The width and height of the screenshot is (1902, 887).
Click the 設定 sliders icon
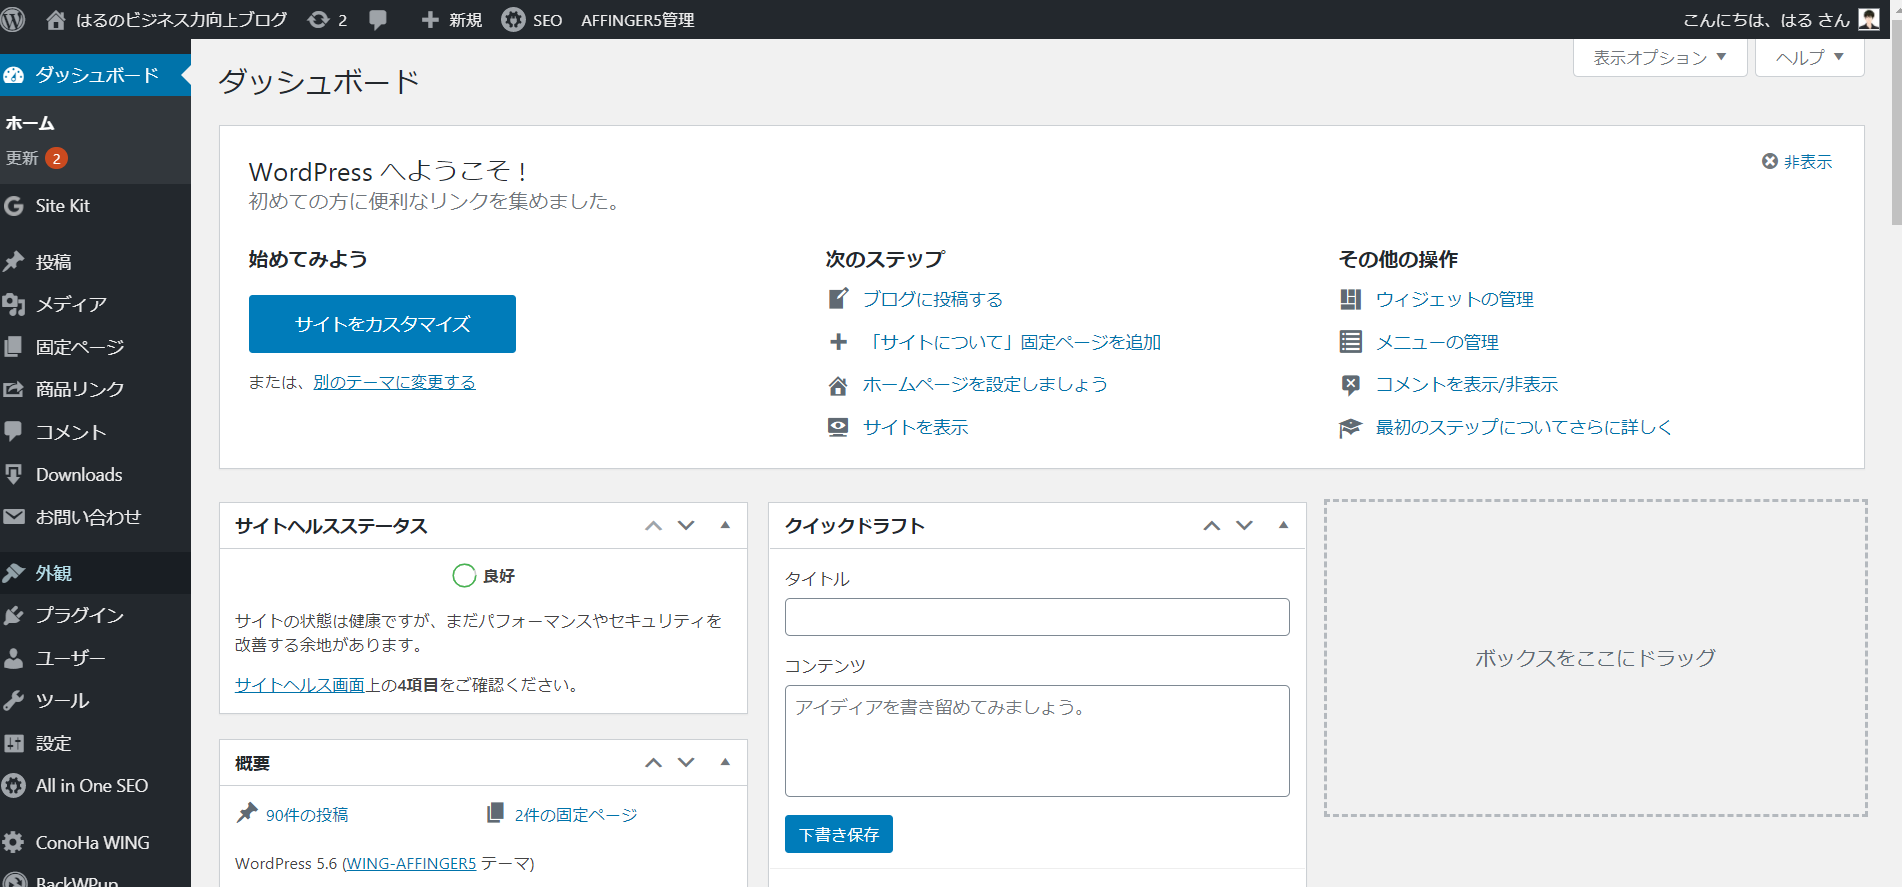click(x=14, y=743)
